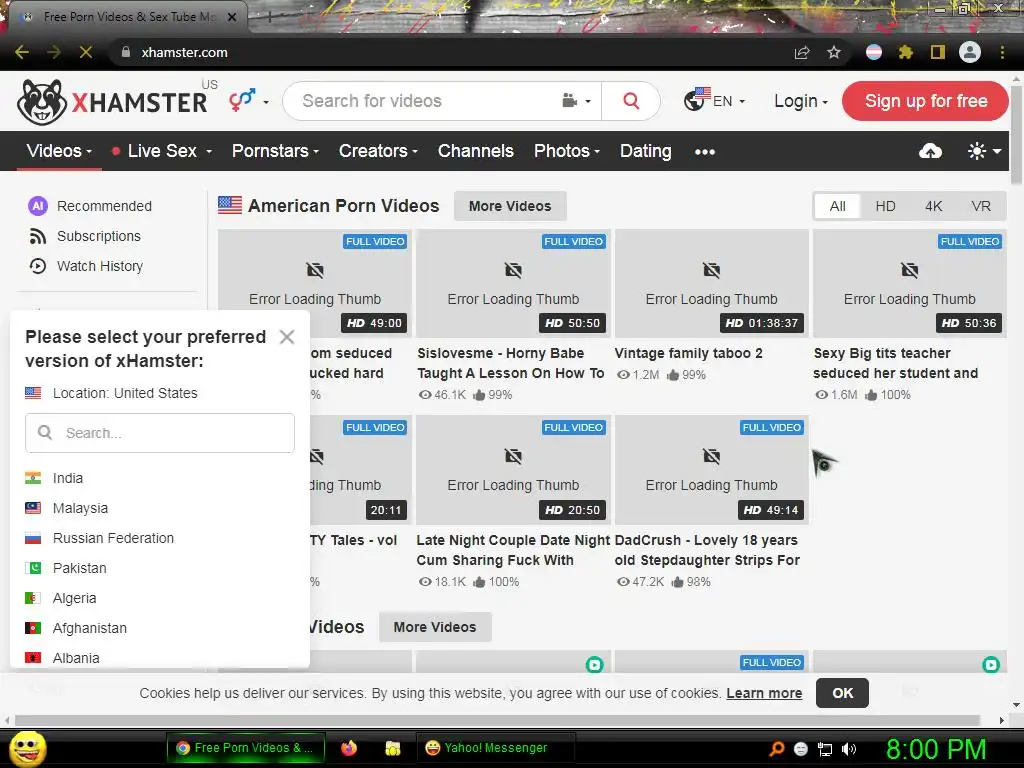Click the cloud upload icon
This screenshot has height=768, width=1024.
coord(930,152)
